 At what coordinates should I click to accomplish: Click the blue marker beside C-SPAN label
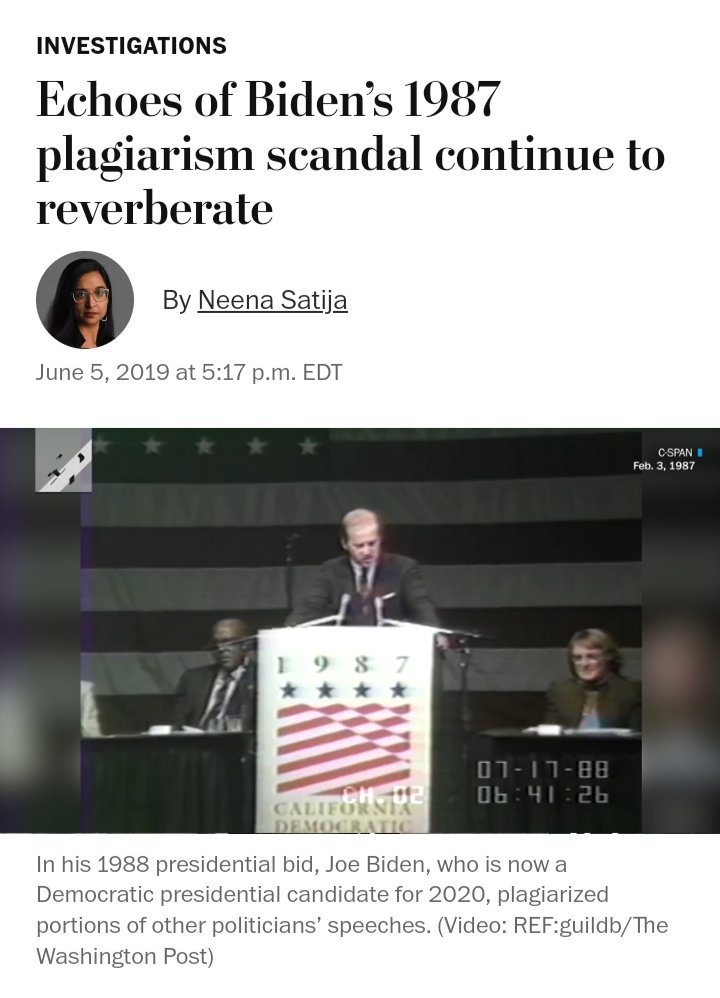[700, 453]
